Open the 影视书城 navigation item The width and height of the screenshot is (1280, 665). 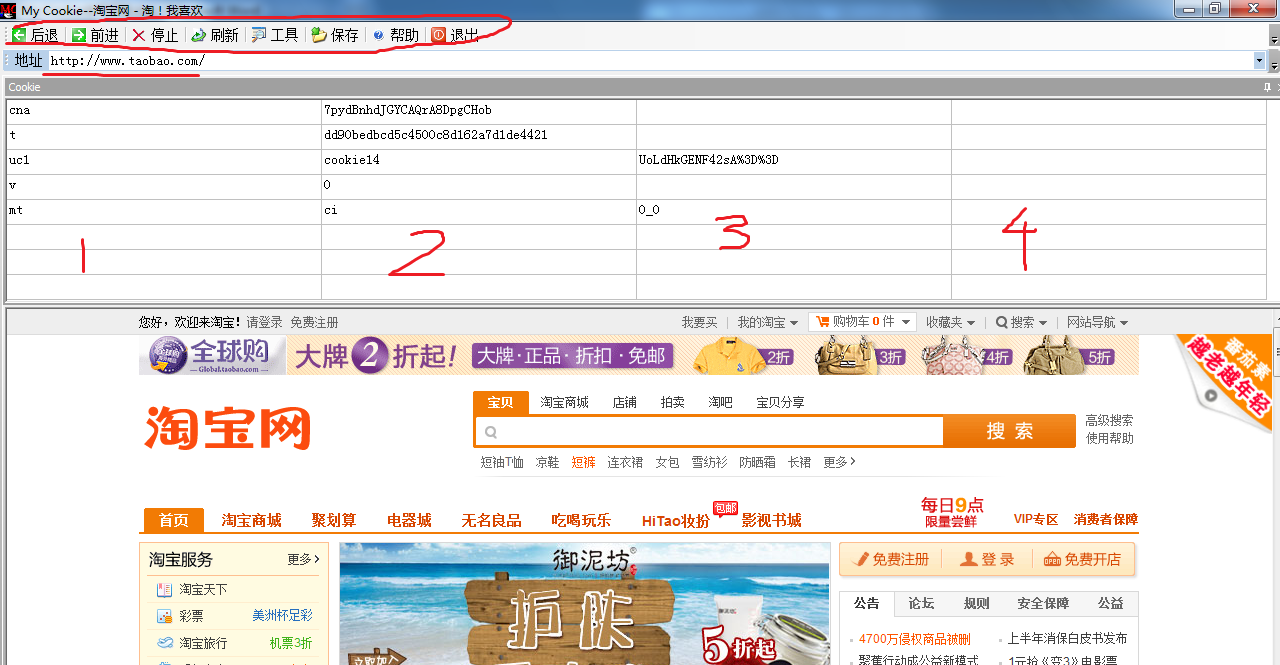click(x=771, y=520)
